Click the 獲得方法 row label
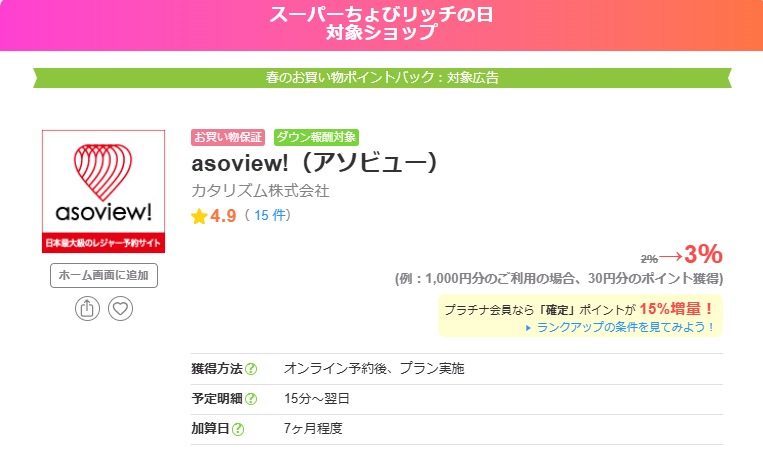Viewport: 763px width, 467px height. [x=216, y=369]
